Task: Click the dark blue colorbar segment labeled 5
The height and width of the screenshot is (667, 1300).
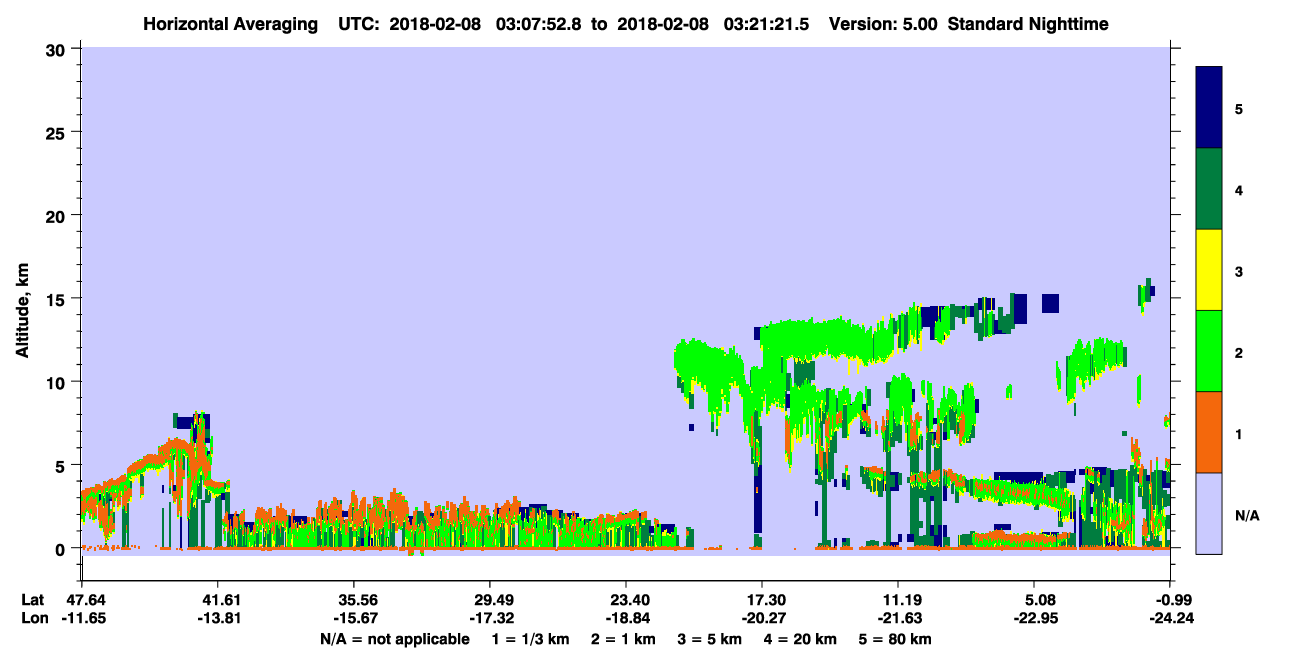Action: pyautogui.click(x=1209, y=108)
